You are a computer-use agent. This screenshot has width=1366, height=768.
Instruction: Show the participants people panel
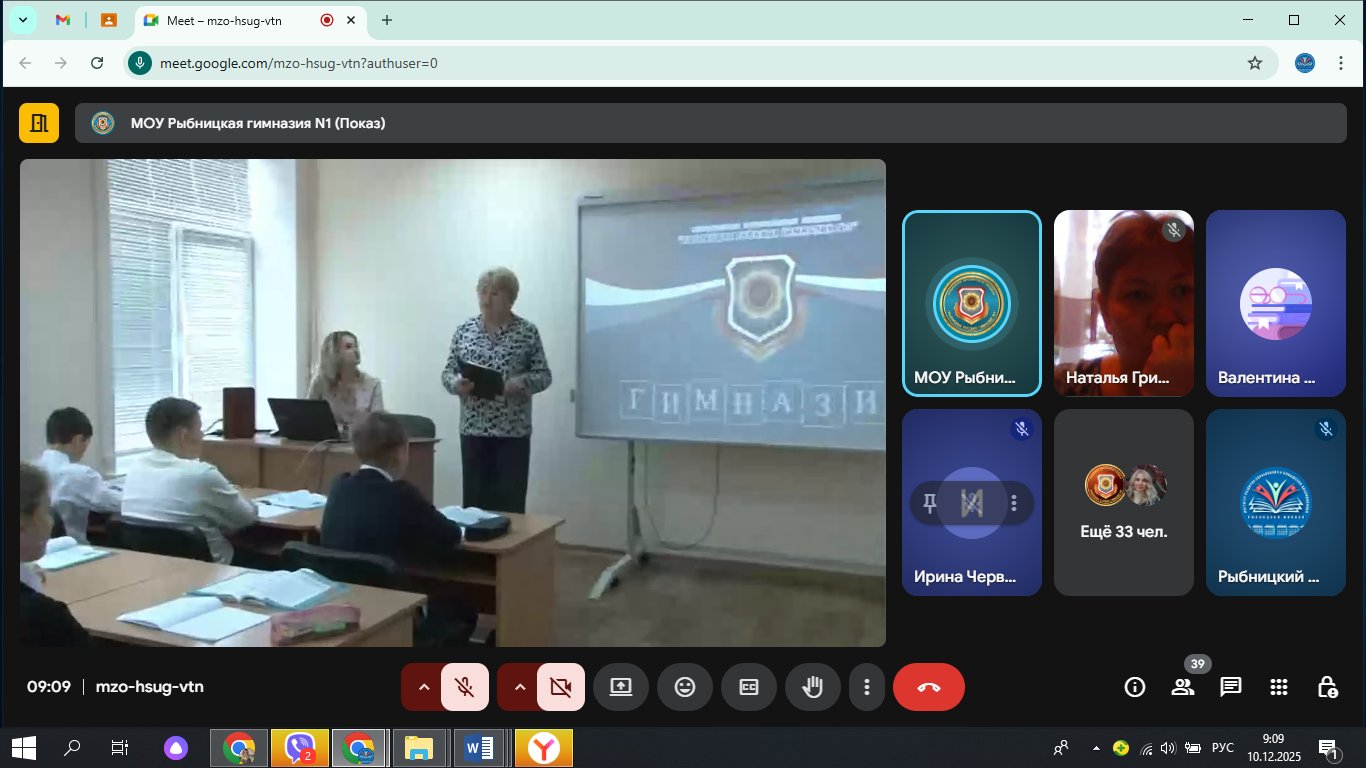pyautogui.click(x=1183, y=687)
